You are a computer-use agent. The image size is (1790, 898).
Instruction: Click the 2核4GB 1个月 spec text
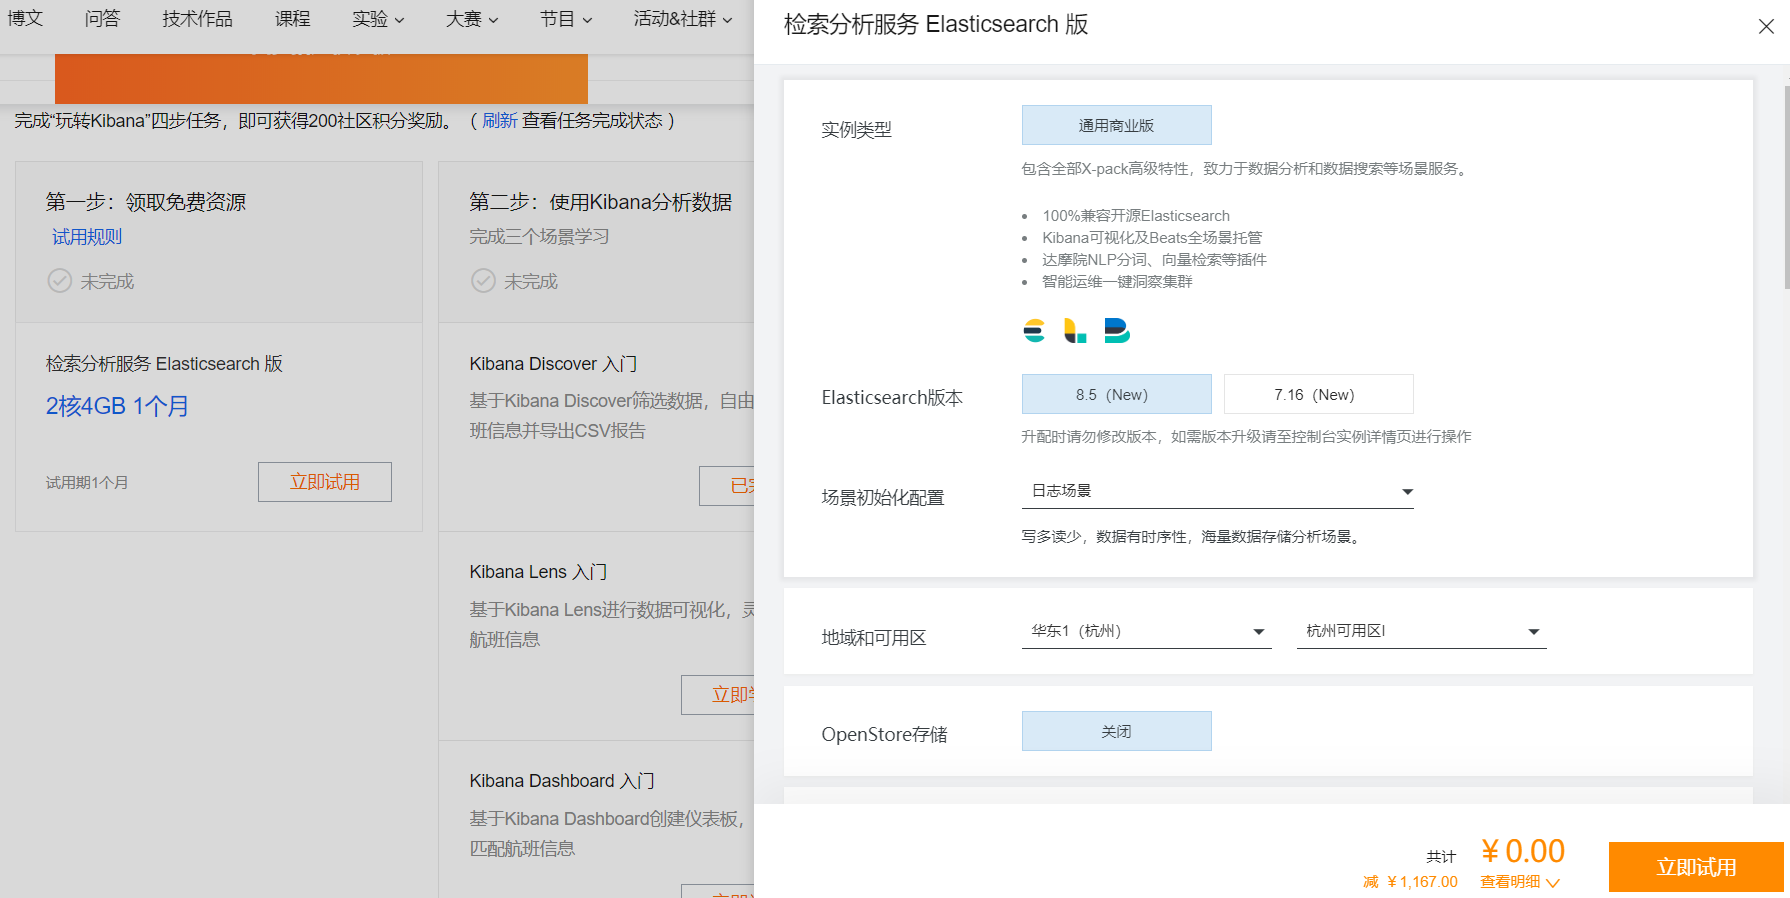click(117, 406)
